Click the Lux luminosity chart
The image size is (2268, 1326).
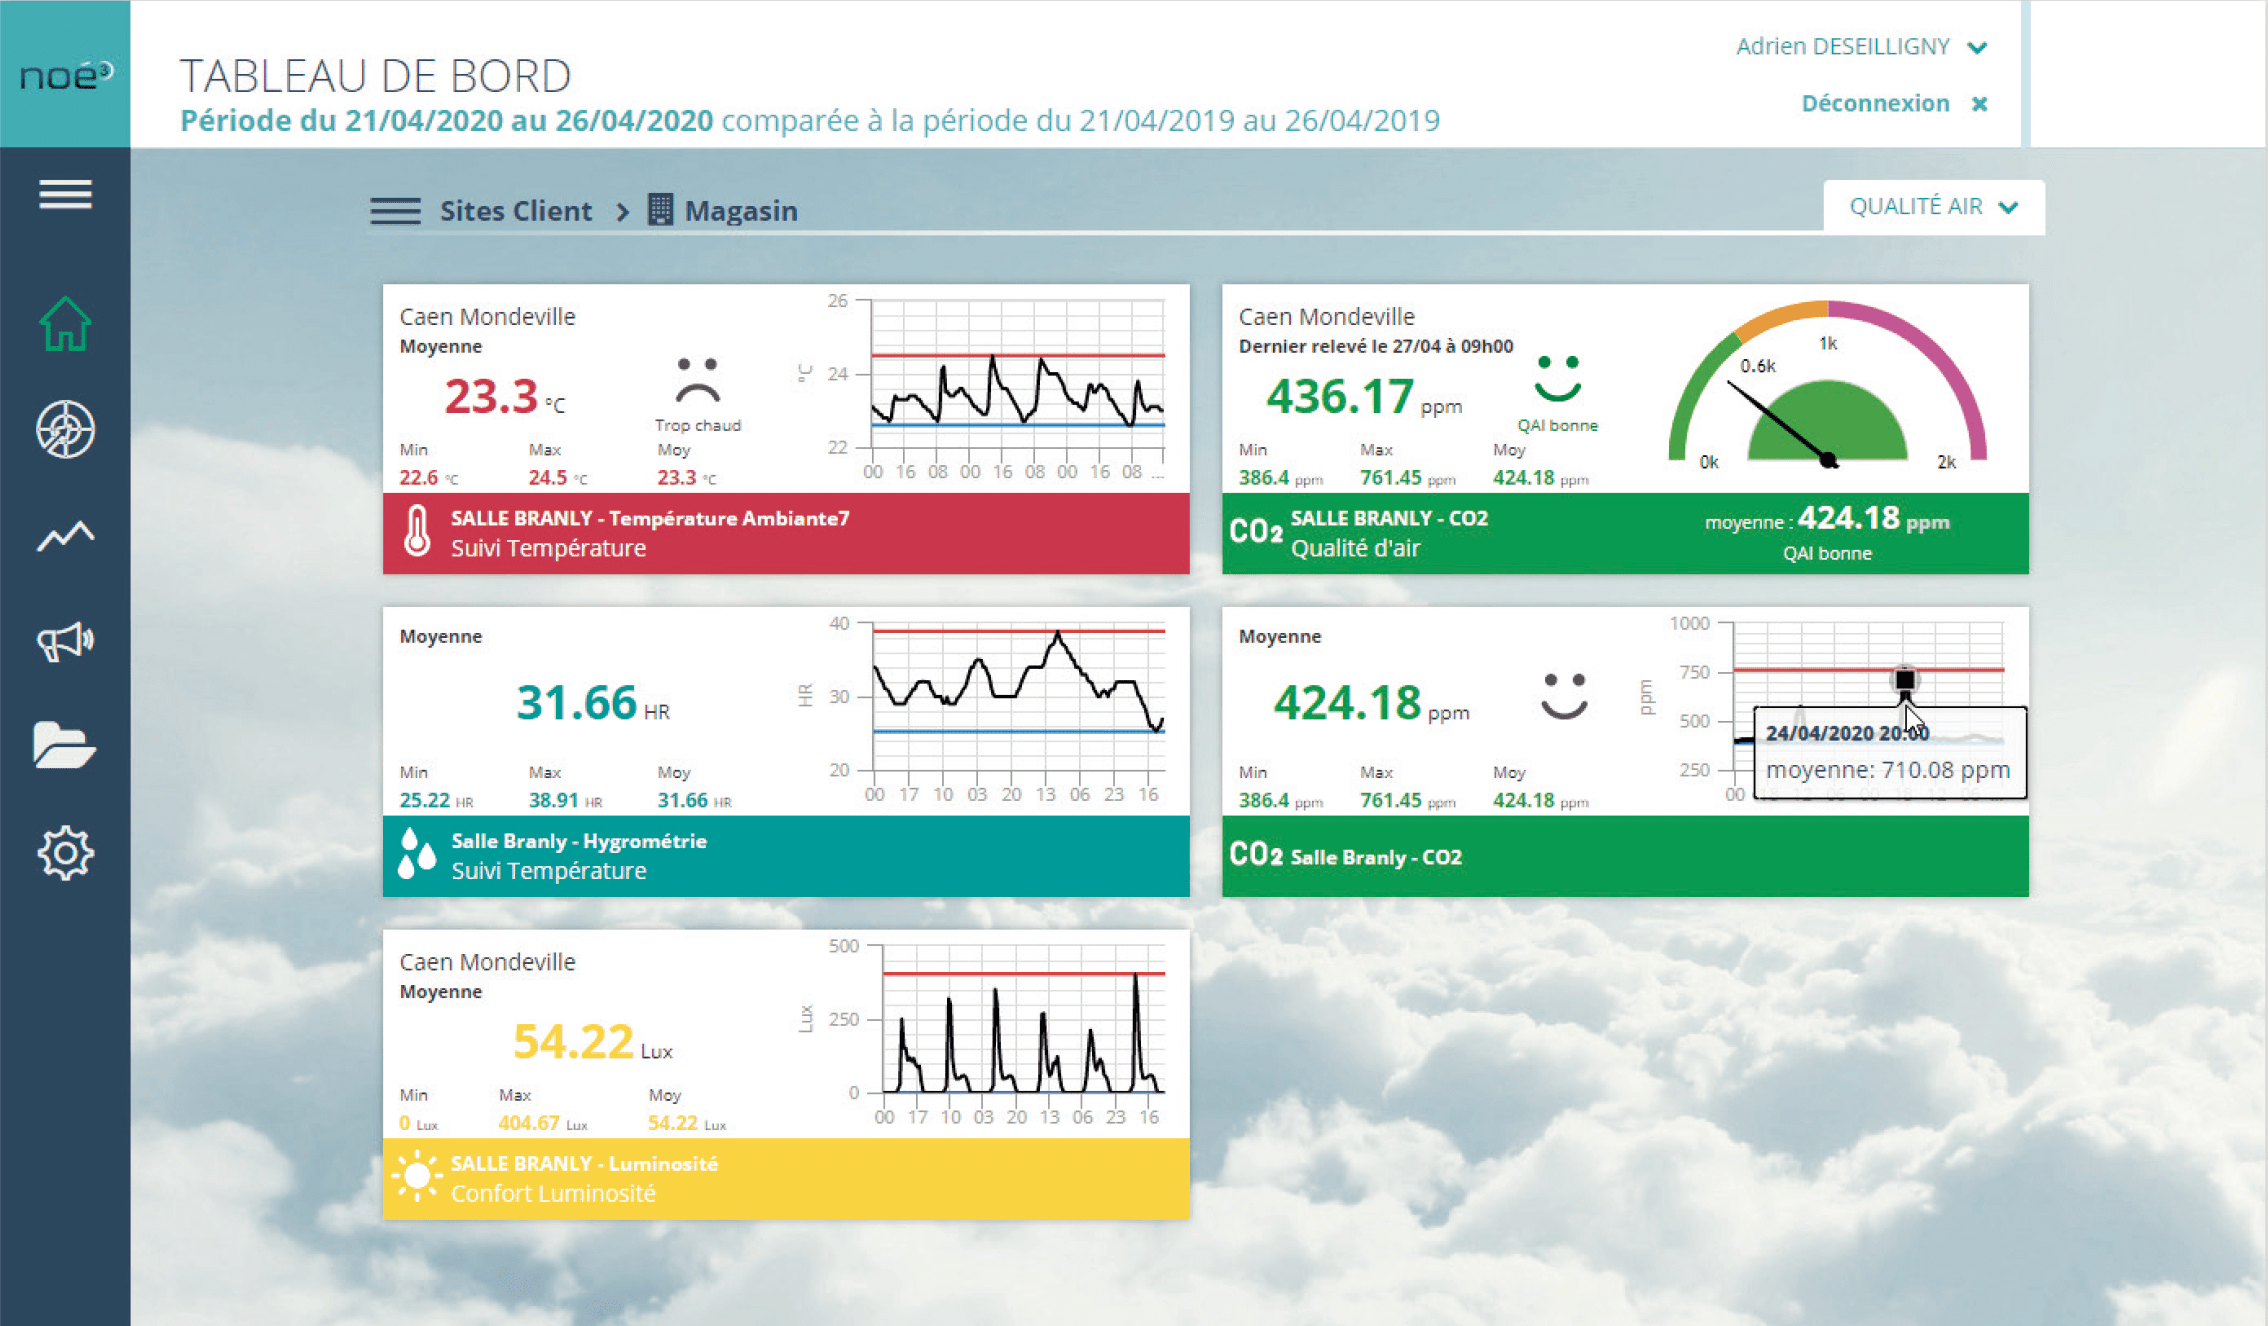pyautogui.click(x=1023, y=1020)
